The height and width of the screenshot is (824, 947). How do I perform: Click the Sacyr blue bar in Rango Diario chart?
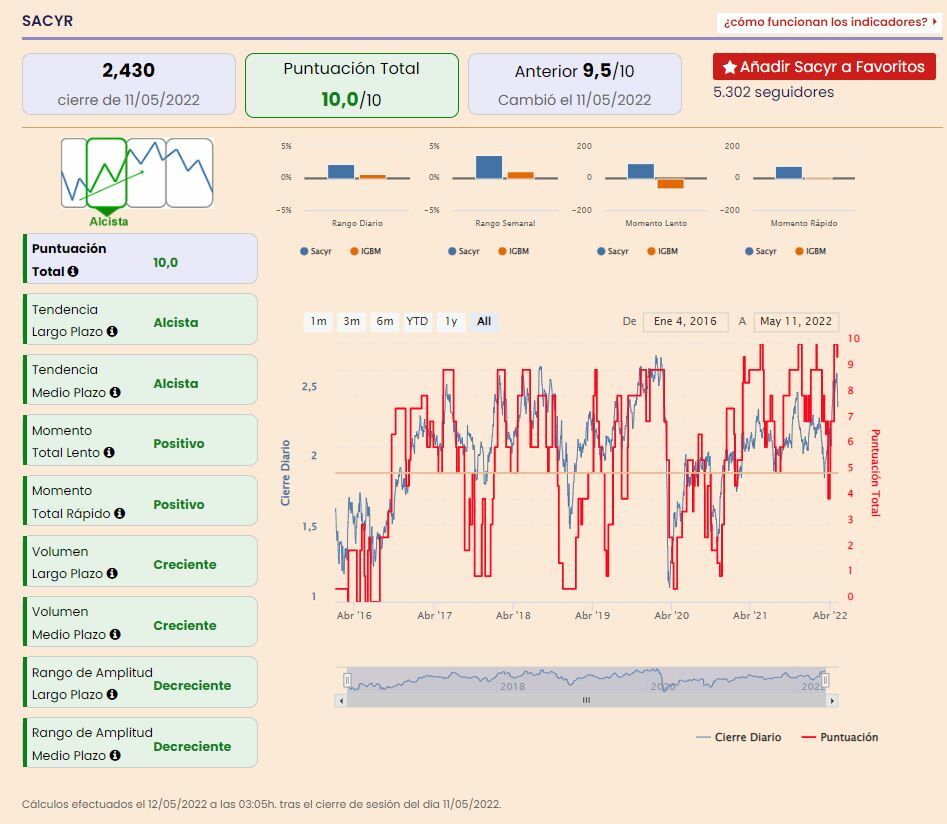pos(341,172)
